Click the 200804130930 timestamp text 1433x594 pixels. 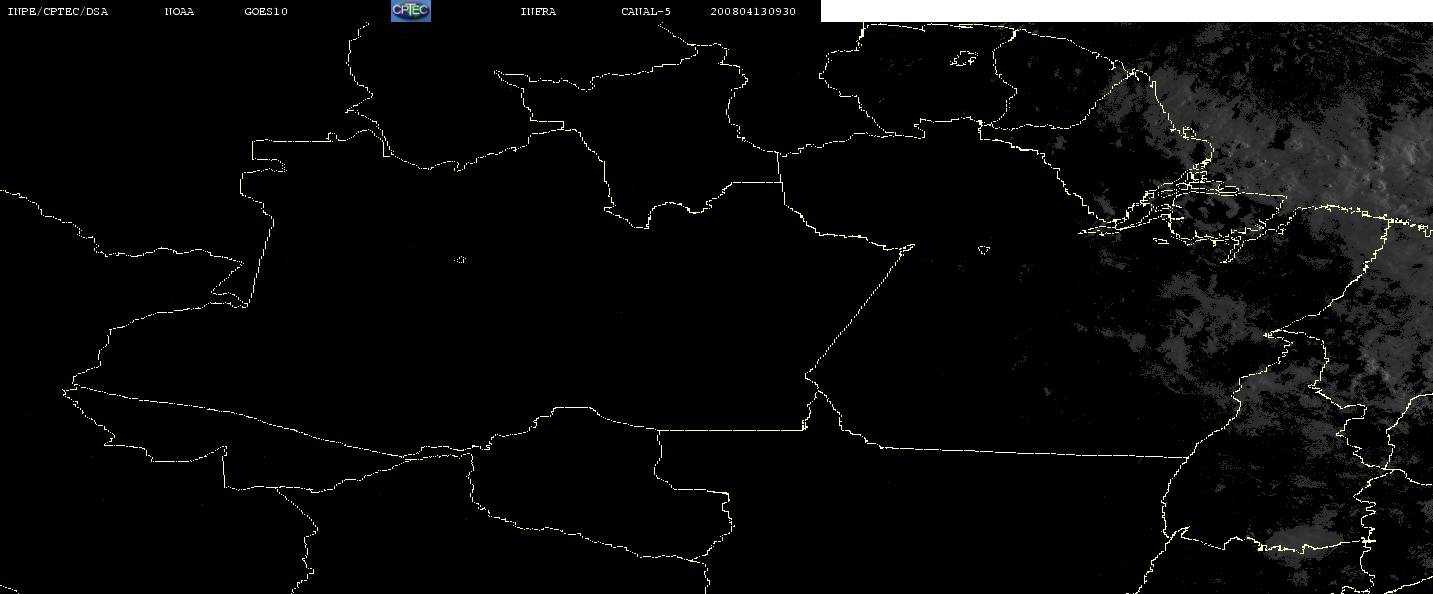[x=753, y=12]
